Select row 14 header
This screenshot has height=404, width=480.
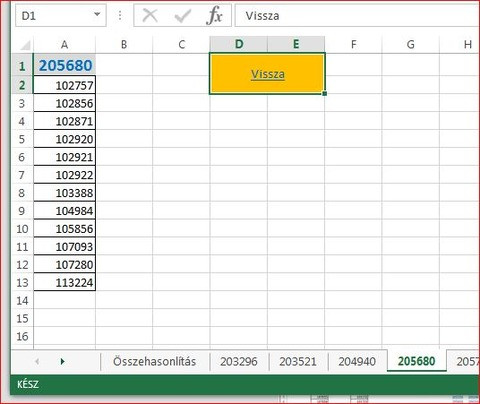[22, 301]
